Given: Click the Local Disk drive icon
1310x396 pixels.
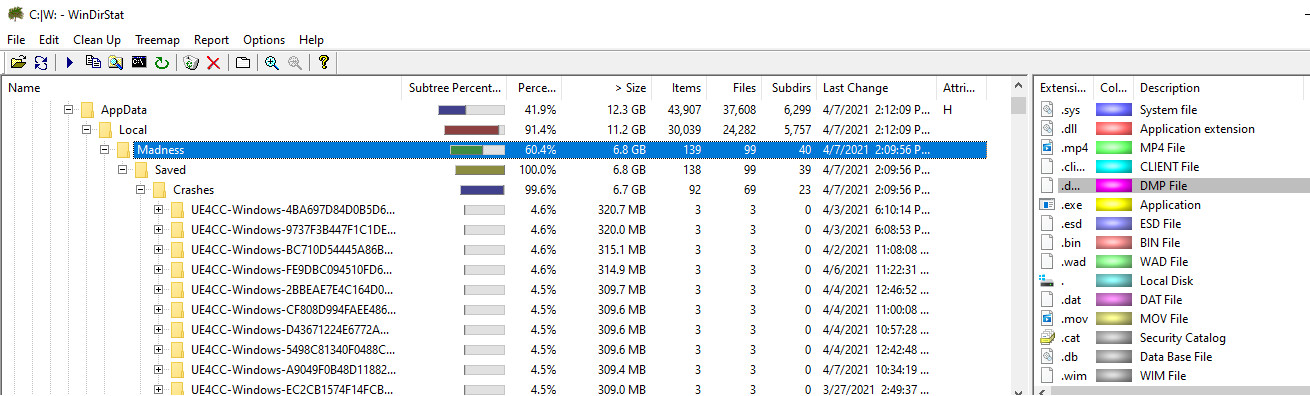Looking at the screenshot, I should (x=1047, y=281).
